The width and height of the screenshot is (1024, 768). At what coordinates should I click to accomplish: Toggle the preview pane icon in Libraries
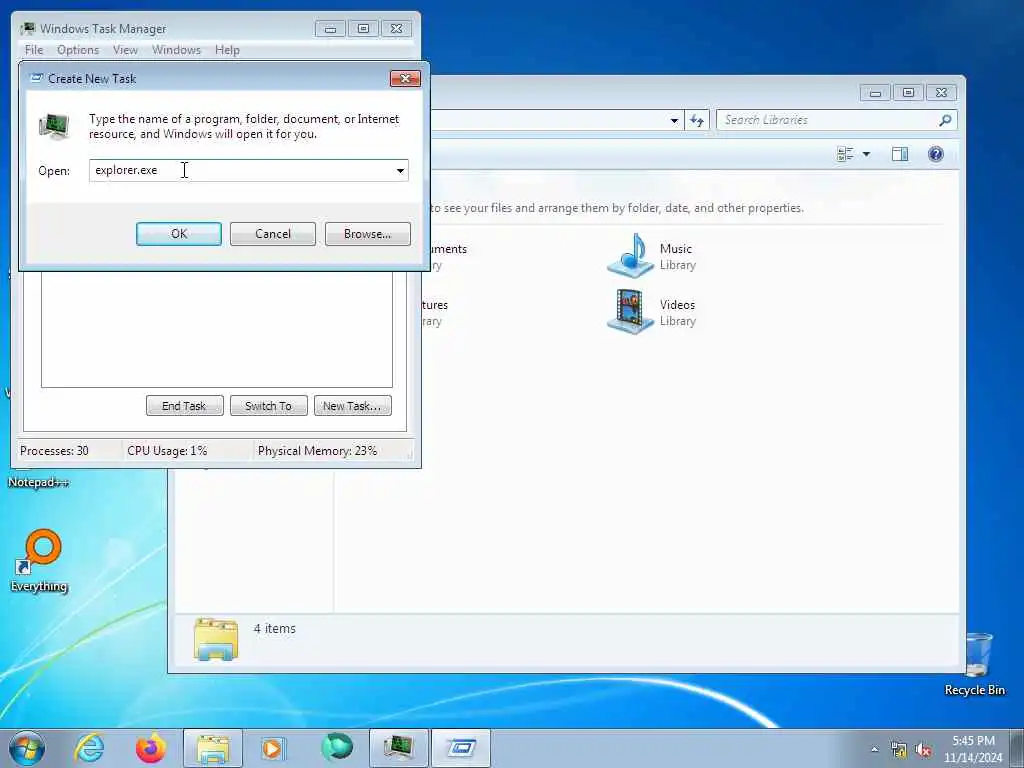900,154
